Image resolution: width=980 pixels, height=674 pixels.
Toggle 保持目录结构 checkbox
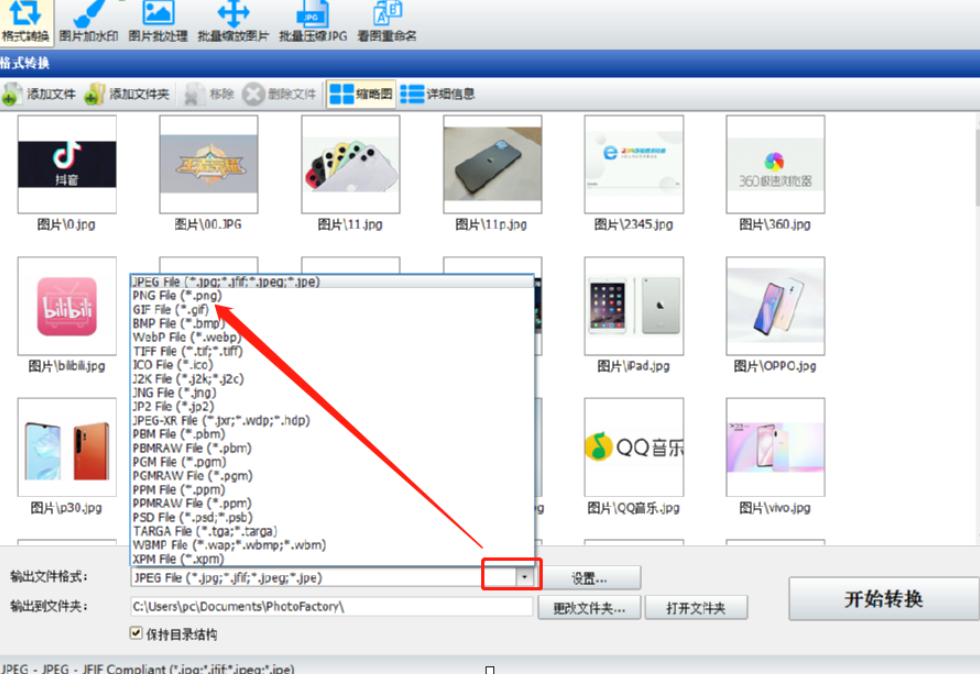click(x=136, y=633)
